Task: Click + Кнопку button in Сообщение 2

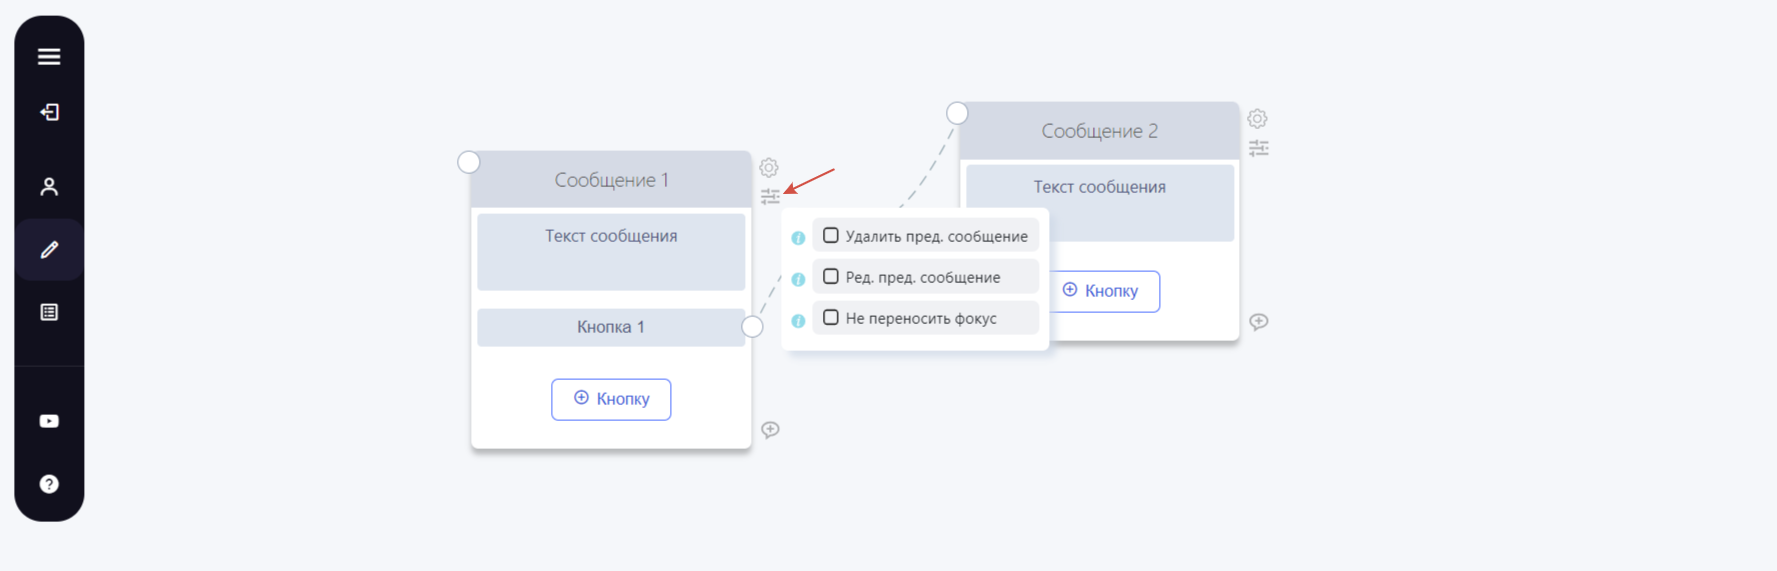Action: pos(1105,291)
